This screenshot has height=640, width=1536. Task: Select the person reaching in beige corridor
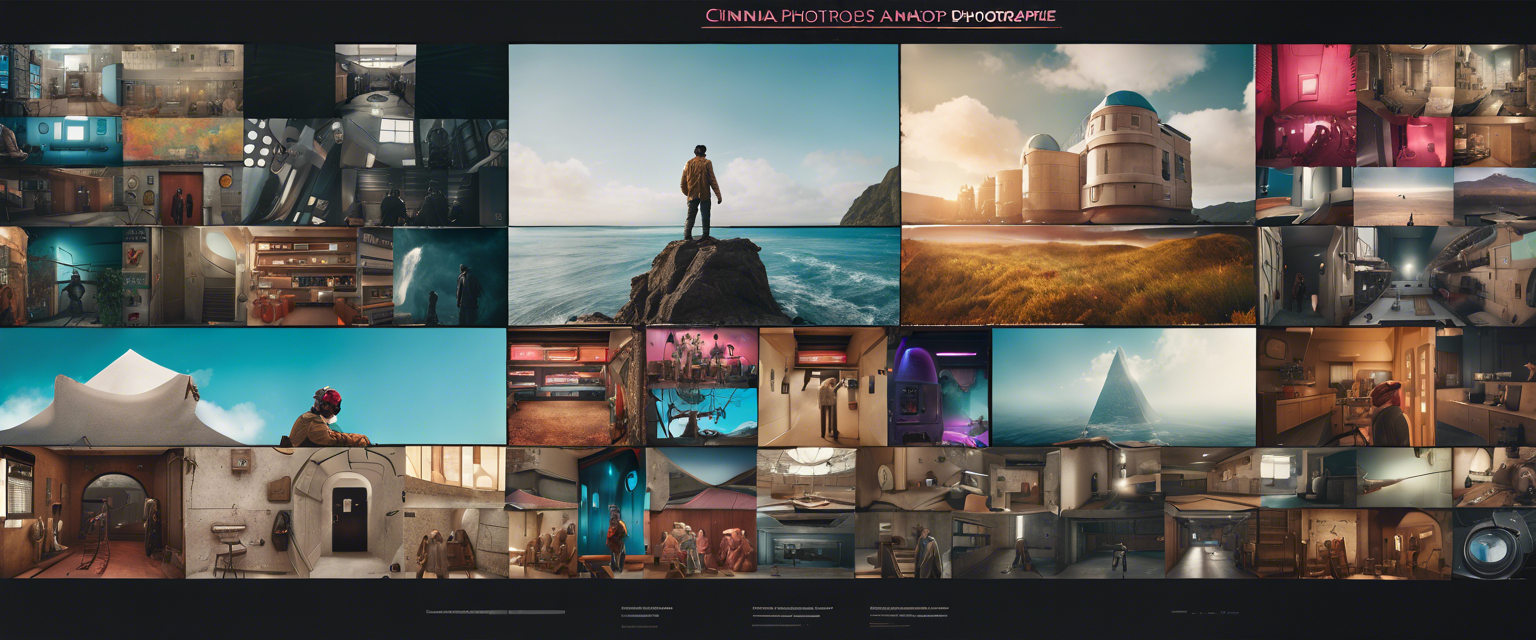[x=822, y=388]
